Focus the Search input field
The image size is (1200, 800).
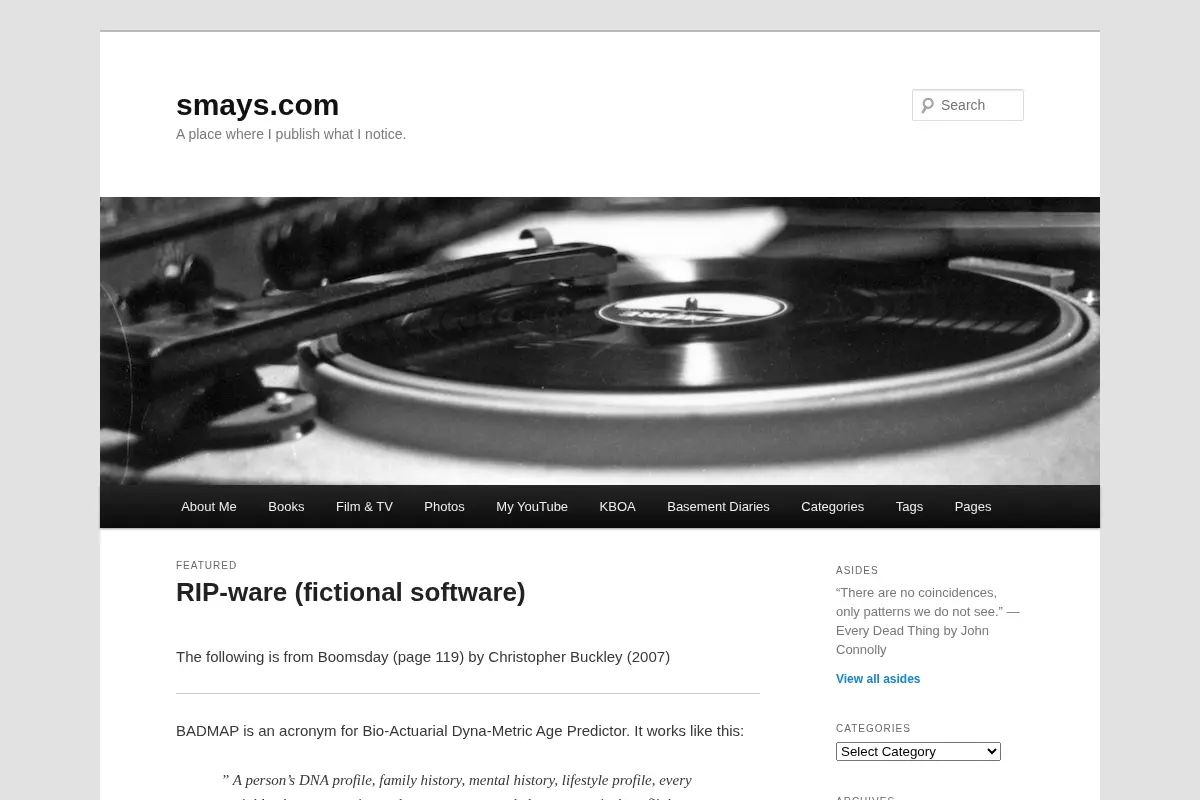(x=968, y=105)
